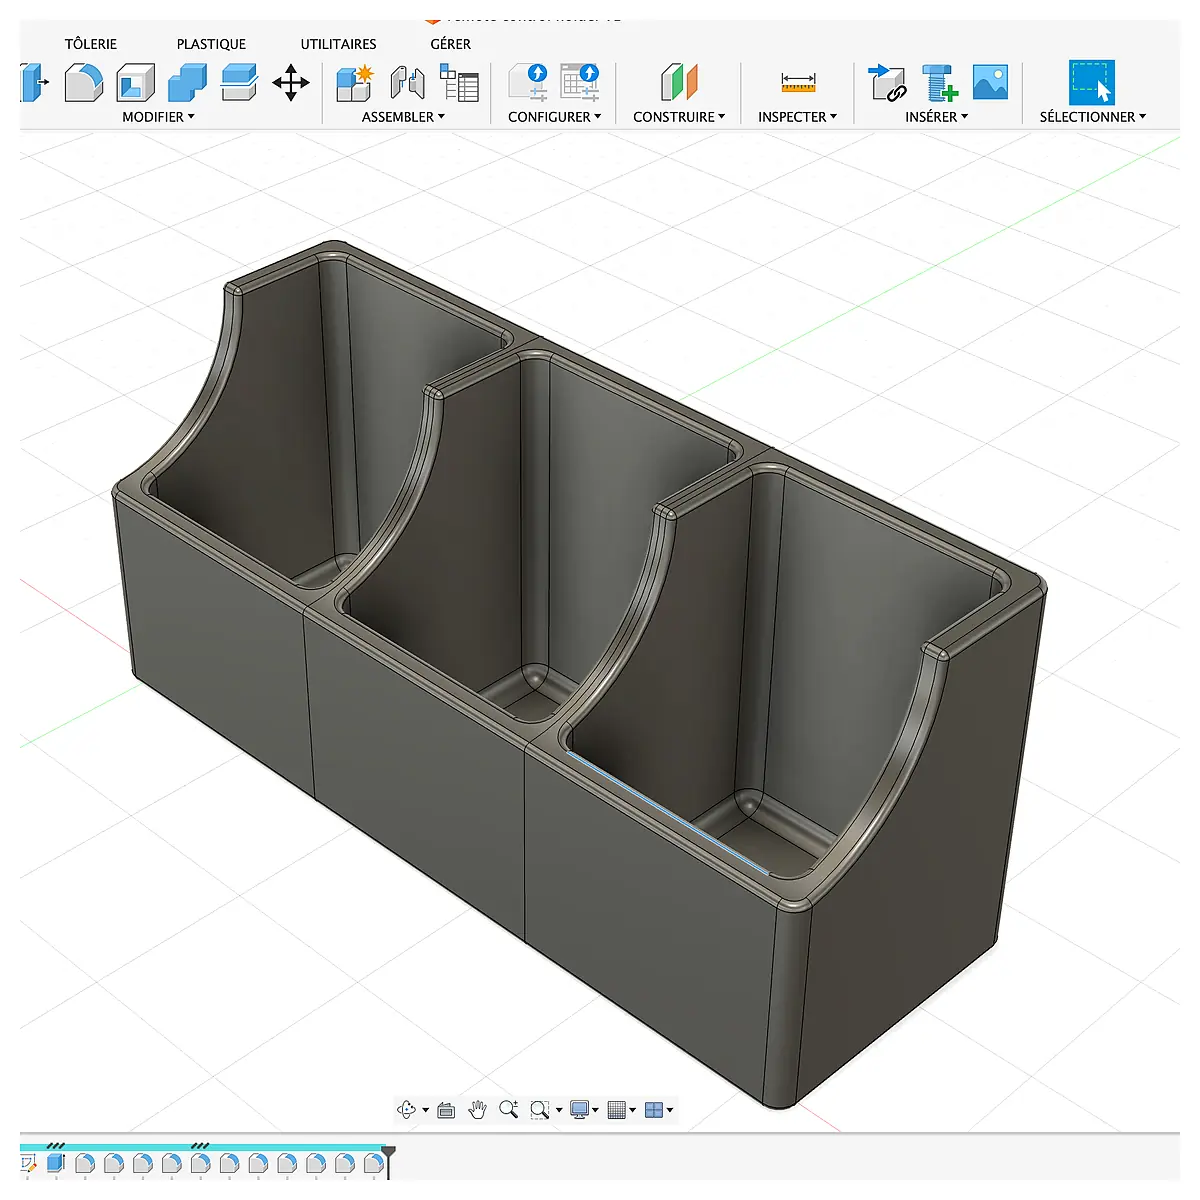Viewport: 1200px width, 1200px height.
Task: Open the Orbit type dropdown arrow
Action: pos(425,1110)
